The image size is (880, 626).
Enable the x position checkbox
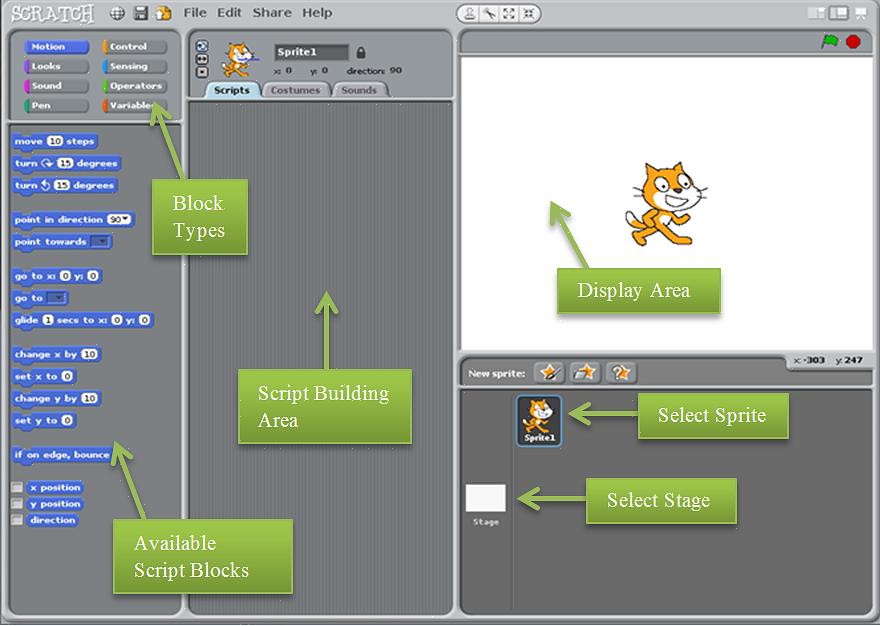[17, 488]
